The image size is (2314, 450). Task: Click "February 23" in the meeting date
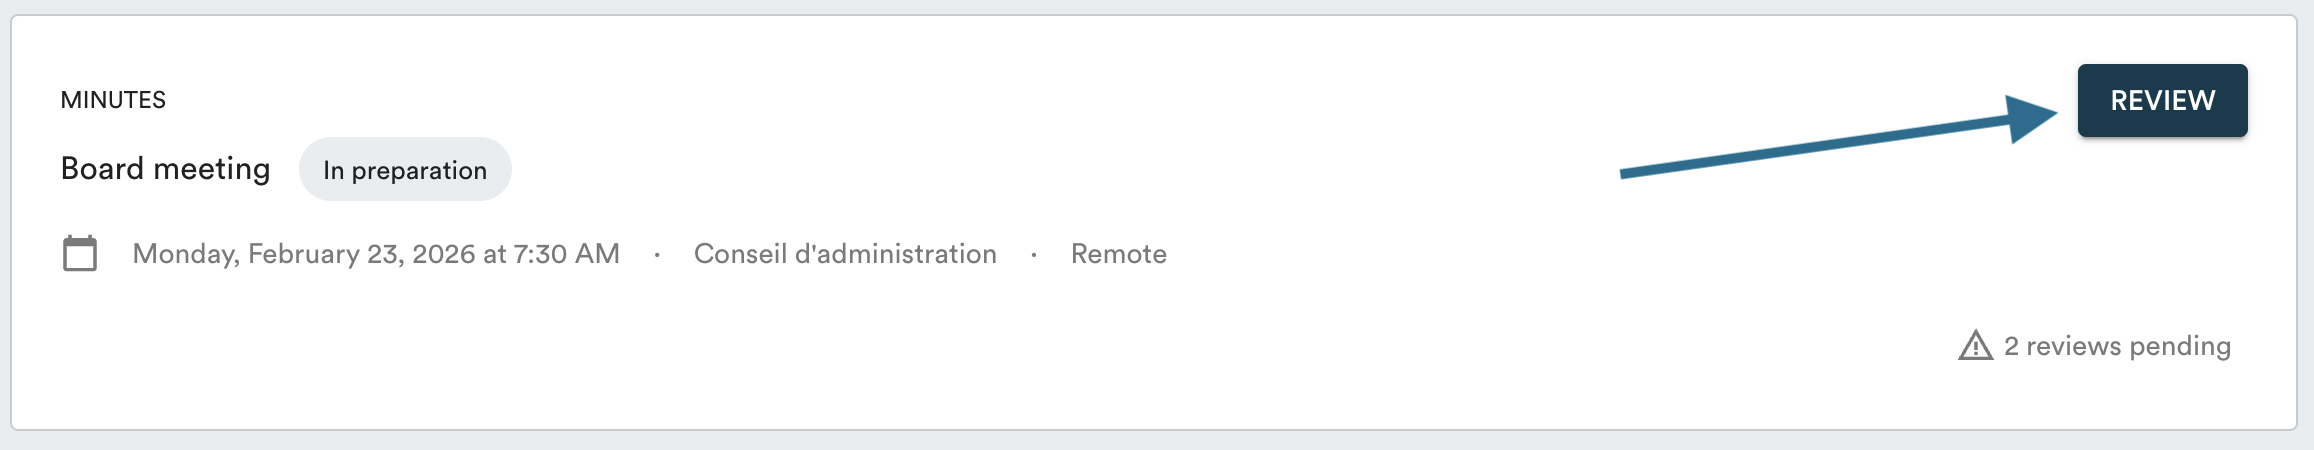322,254
